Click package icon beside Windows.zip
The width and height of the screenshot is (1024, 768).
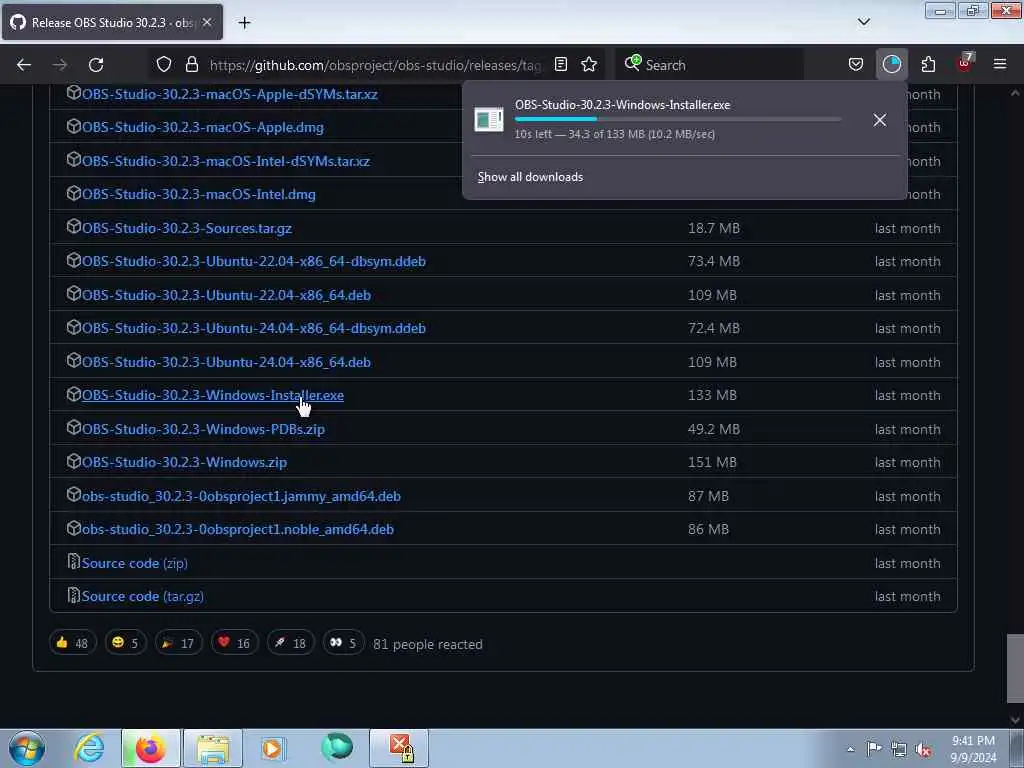[74, 461]
